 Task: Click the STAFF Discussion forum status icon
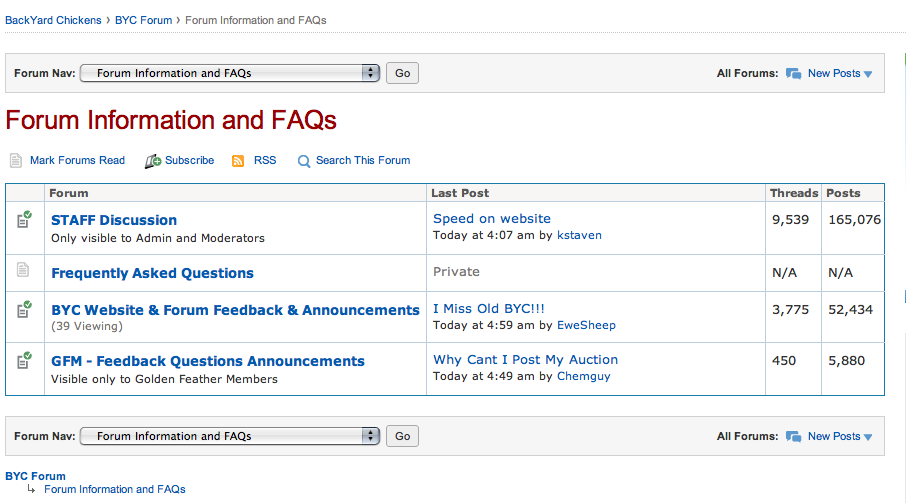click(24, 219)
